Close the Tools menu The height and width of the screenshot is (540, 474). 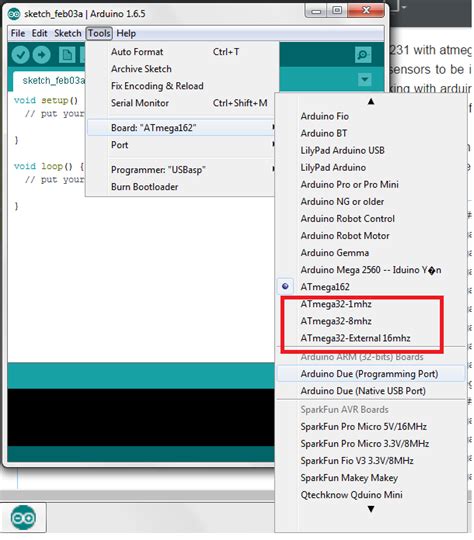(x=99, y=33)
